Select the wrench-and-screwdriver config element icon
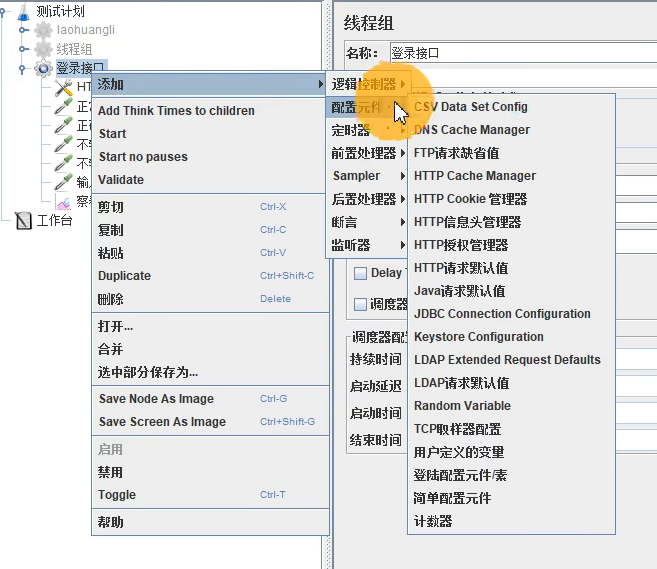The image size is (657, 569). tap(64, 88)
